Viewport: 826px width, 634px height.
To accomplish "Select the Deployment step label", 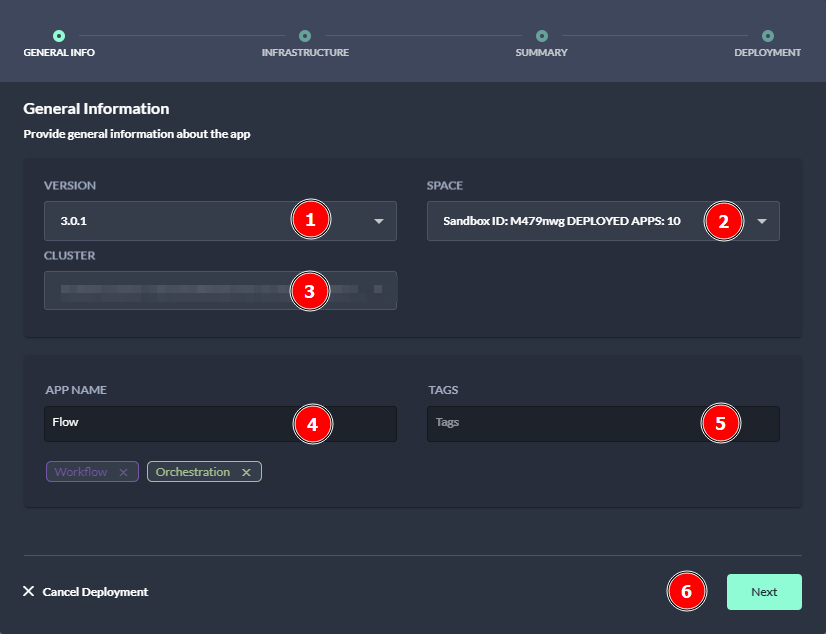I will tap(767, 53).
